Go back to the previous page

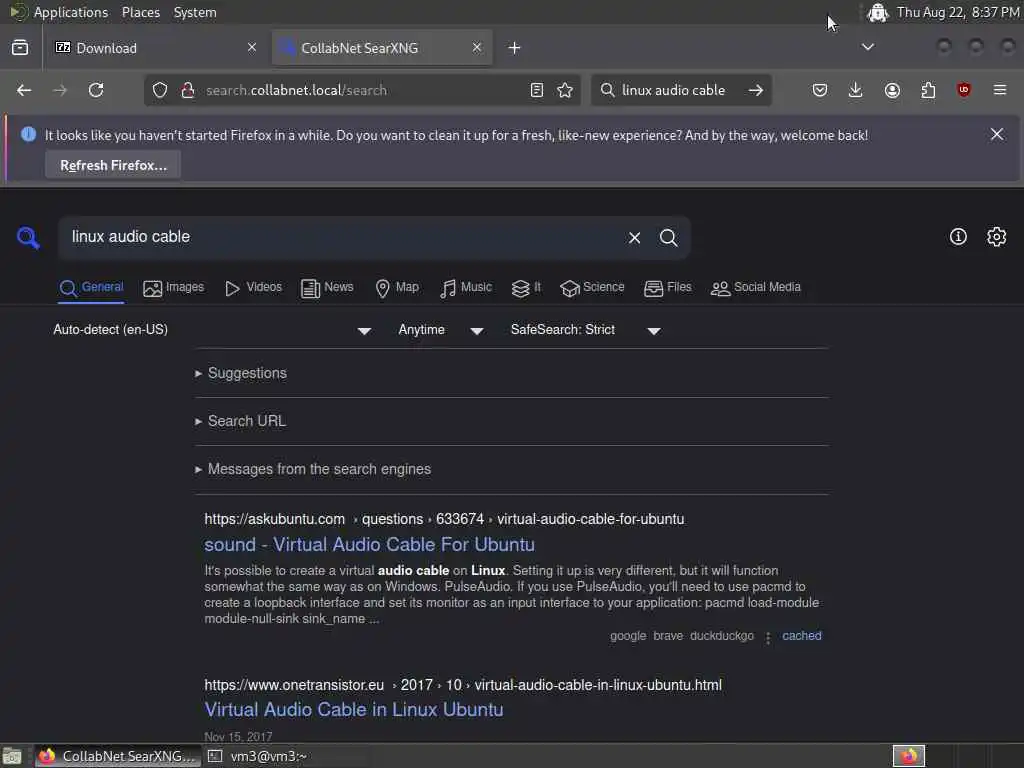click(24, 90)
